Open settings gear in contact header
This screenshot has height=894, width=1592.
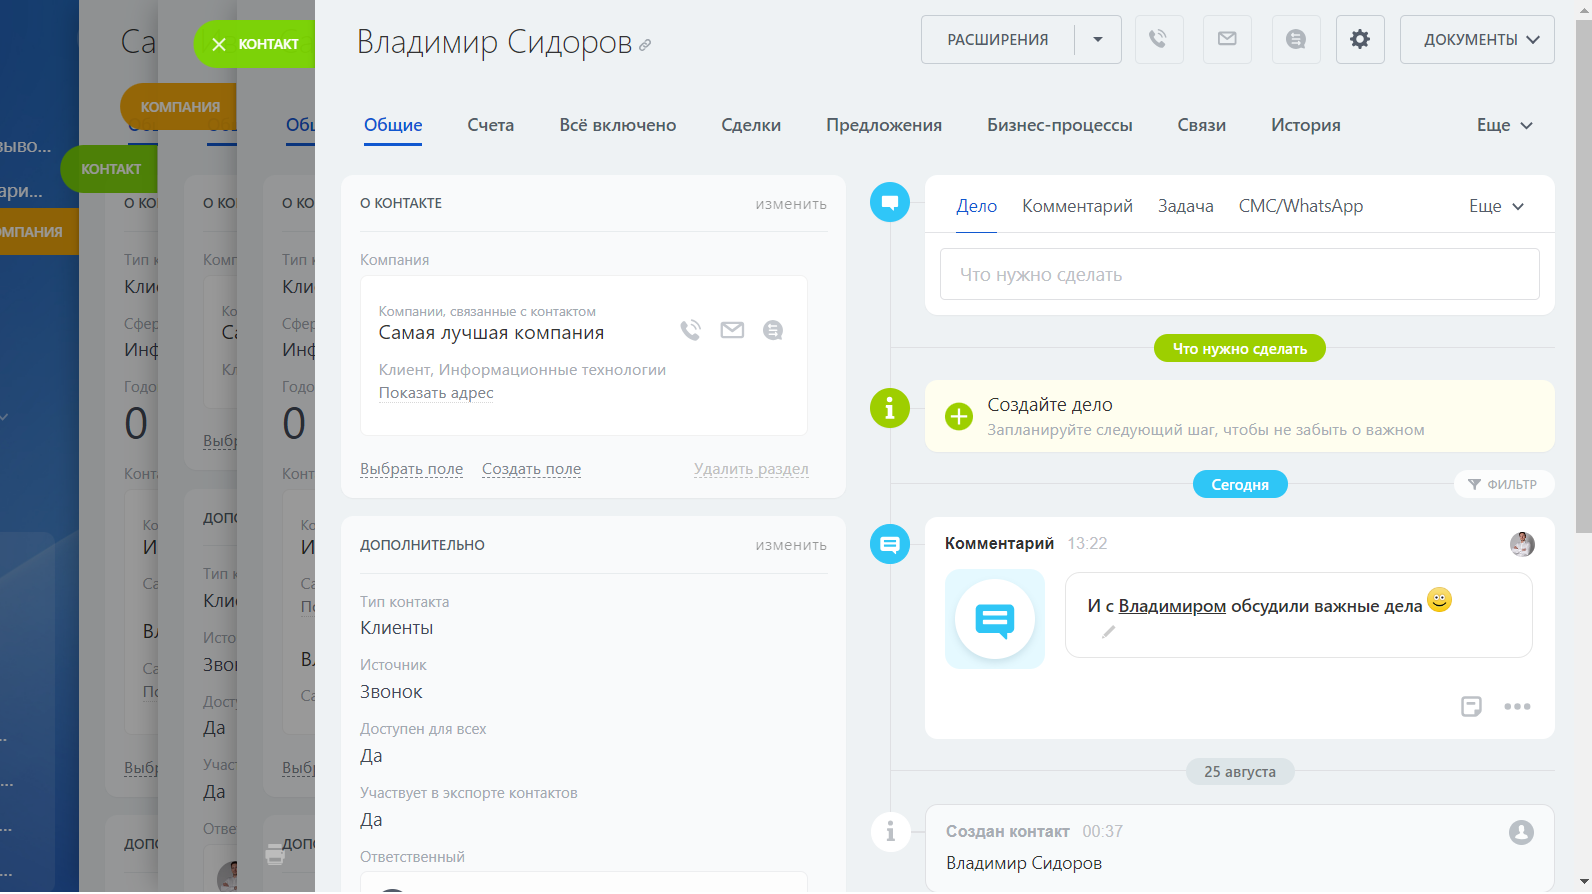point(1360,40)
